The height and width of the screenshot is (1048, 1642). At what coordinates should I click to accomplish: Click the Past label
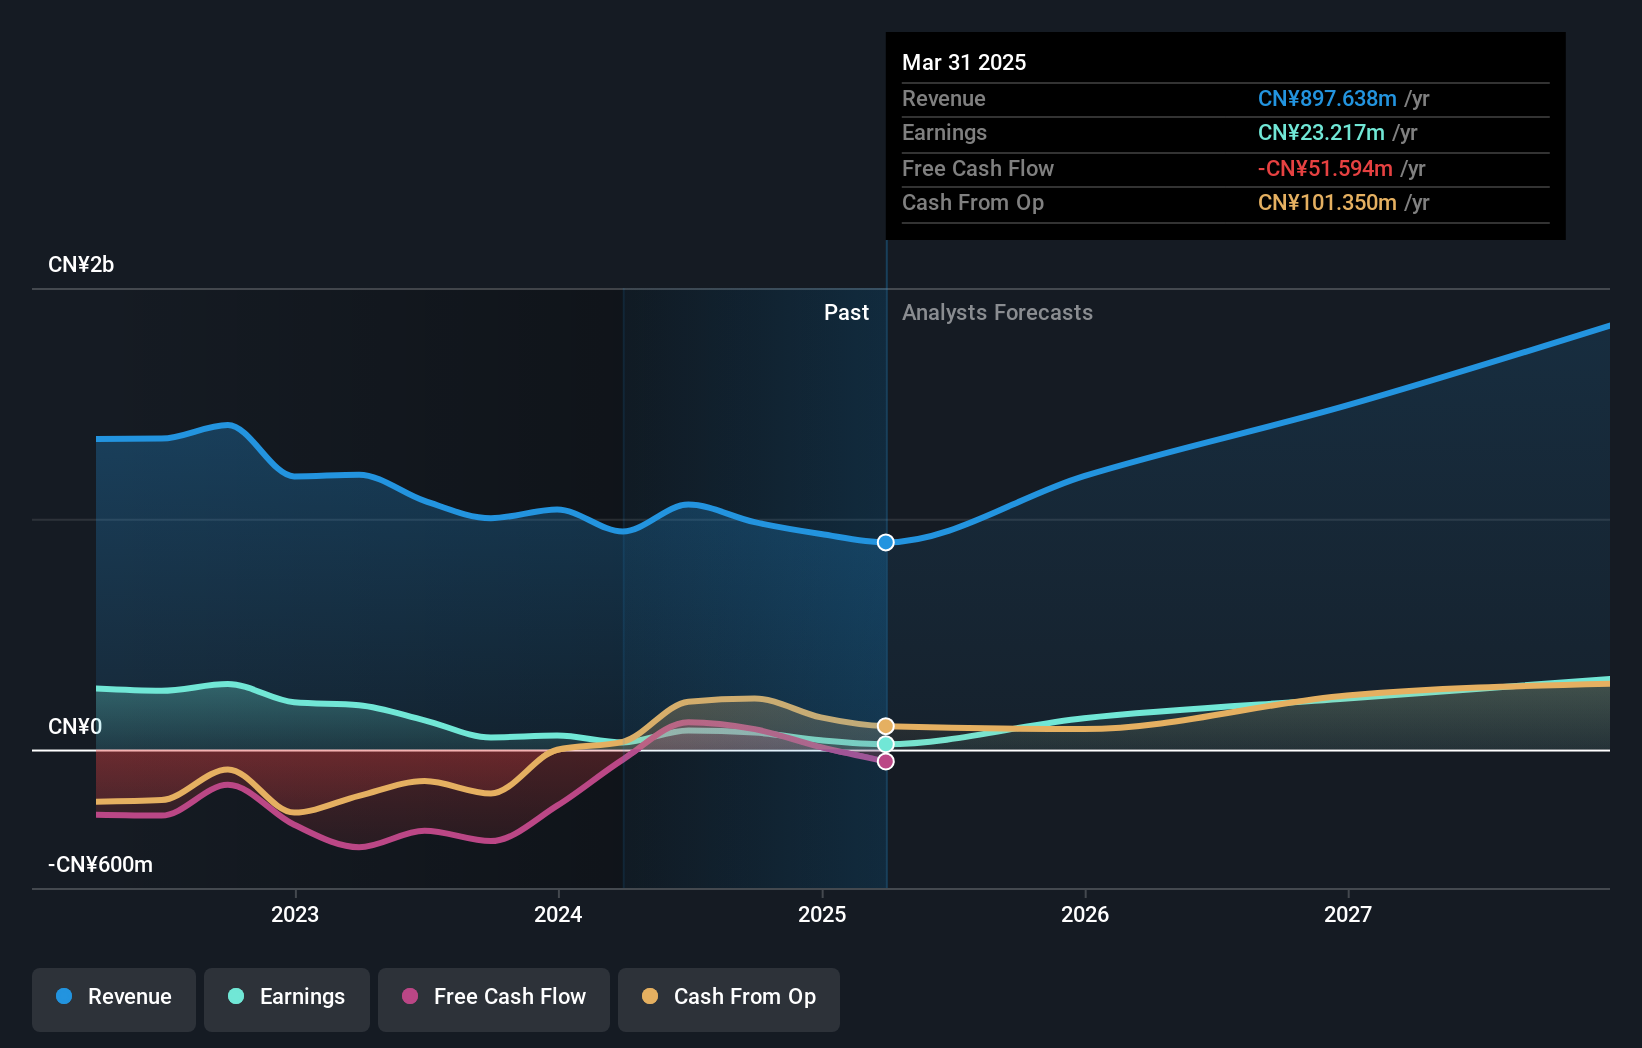[x=846, y=313]
